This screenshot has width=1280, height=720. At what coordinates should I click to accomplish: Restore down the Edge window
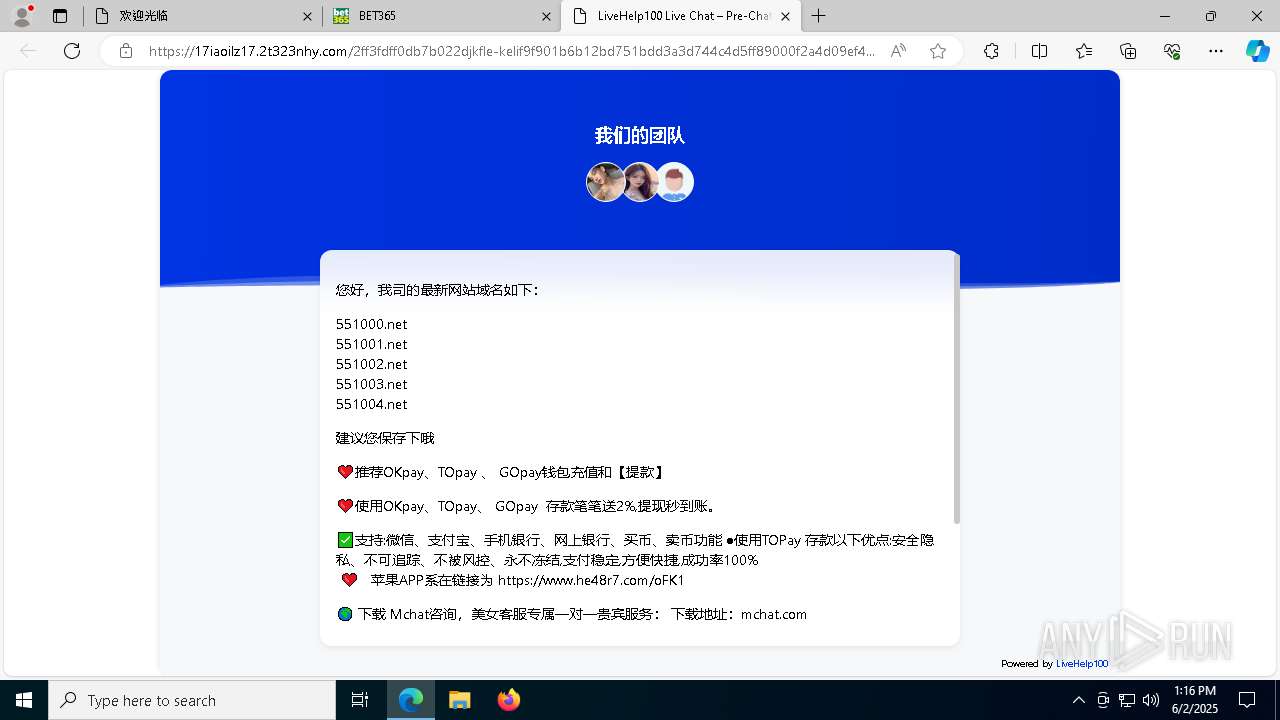pos(1211,16)
